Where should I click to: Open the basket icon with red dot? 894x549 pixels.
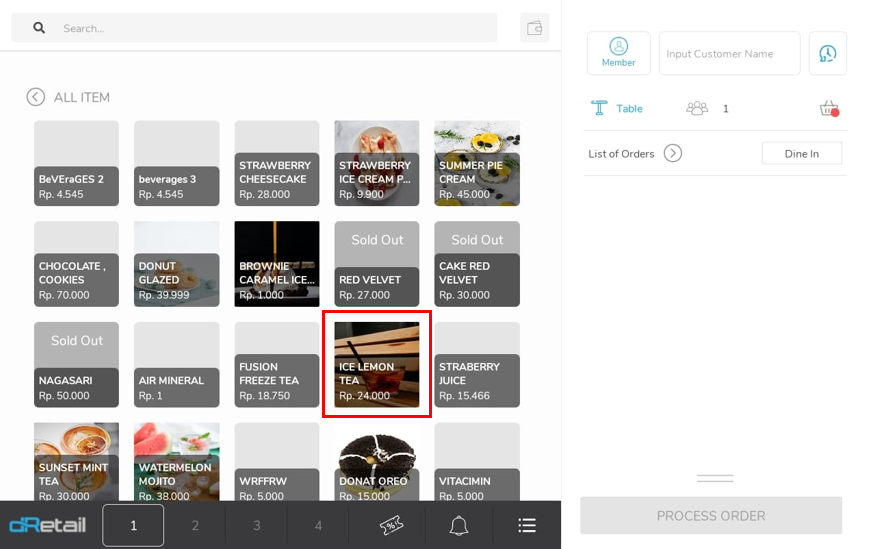(x=828, y=108)
